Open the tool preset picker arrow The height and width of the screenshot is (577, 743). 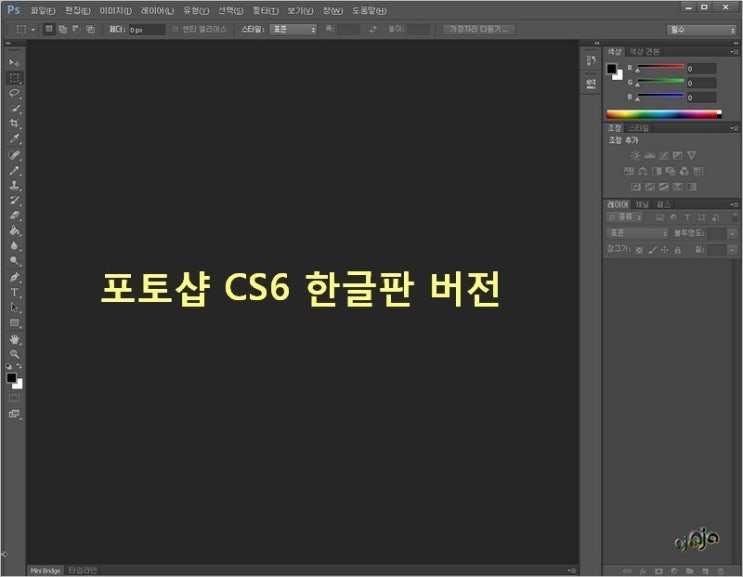33,29
